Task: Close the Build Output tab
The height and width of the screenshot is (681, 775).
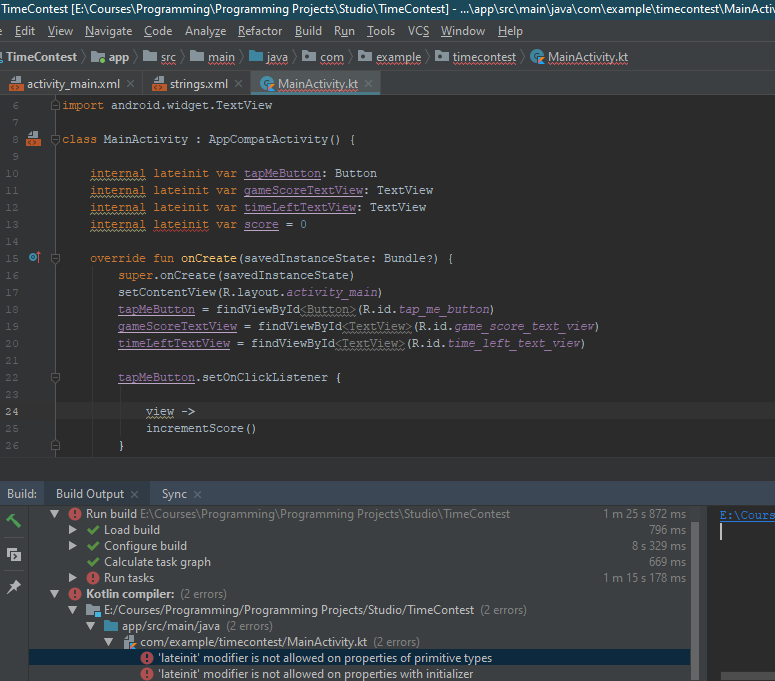Action: pos(135,494)
